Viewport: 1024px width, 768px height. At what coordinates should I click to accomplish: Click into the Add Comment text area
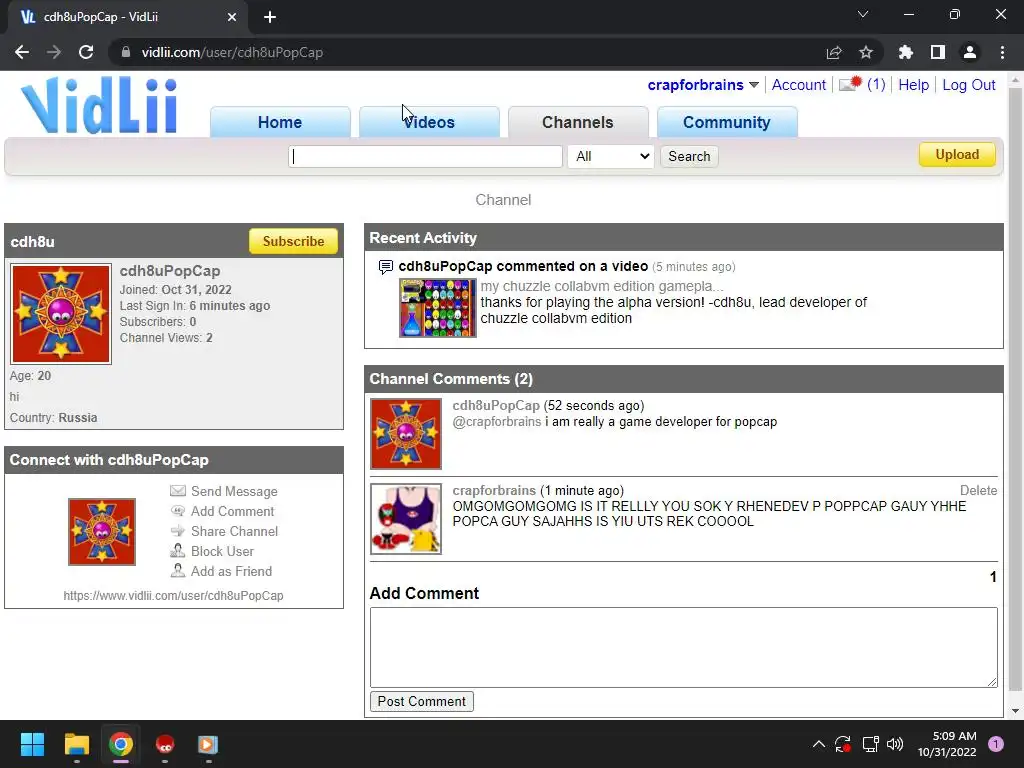click(x=684, y=647)
